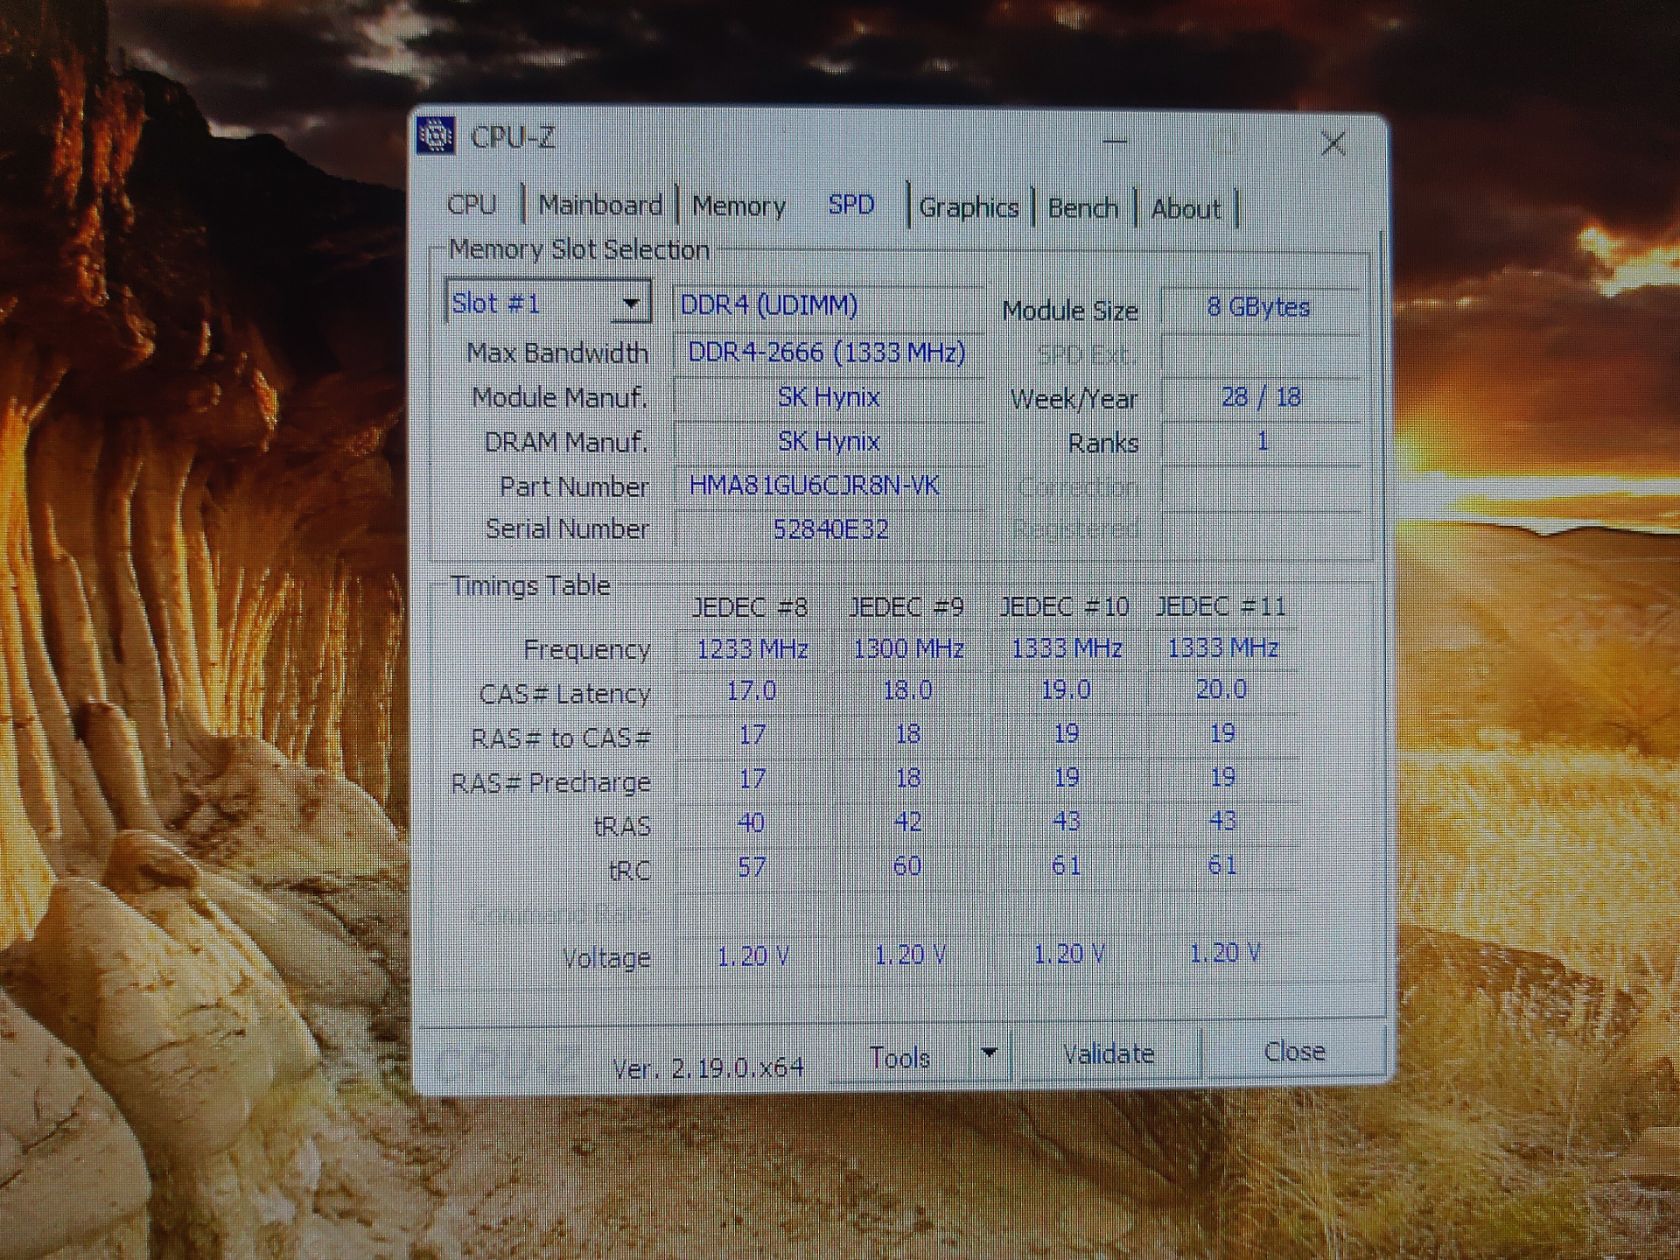Open the Memory tab
Image resolution: width=1680 pixels, height=1260 pixels.
739,206
